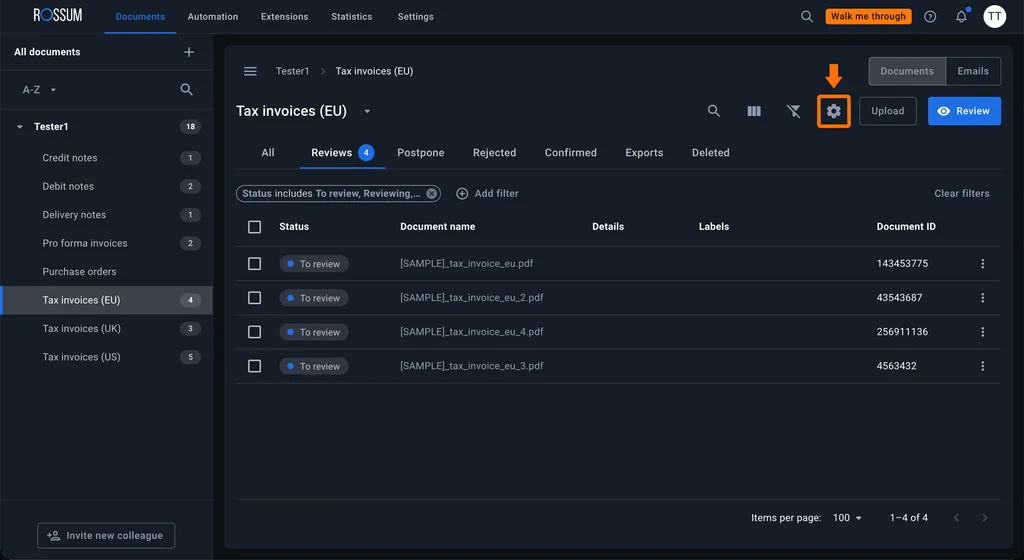Collapse the Tester1 workspace tree
The image size is (1024, 560).
tap(20, 127)
